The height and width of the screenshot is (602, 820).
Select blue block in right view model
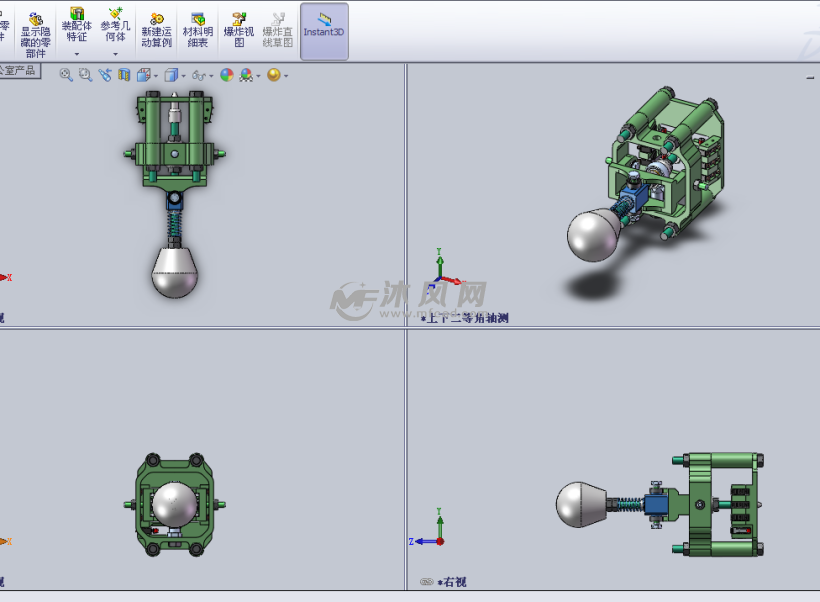tap(656, 505)
